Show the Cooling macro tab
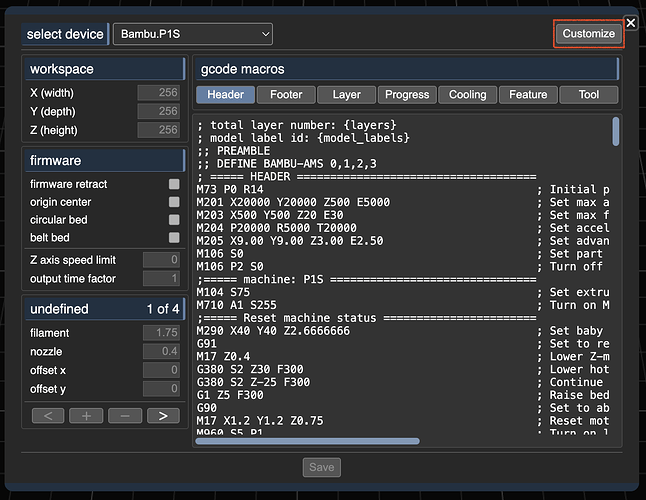The image size is (646, 500). pos(467,95)
